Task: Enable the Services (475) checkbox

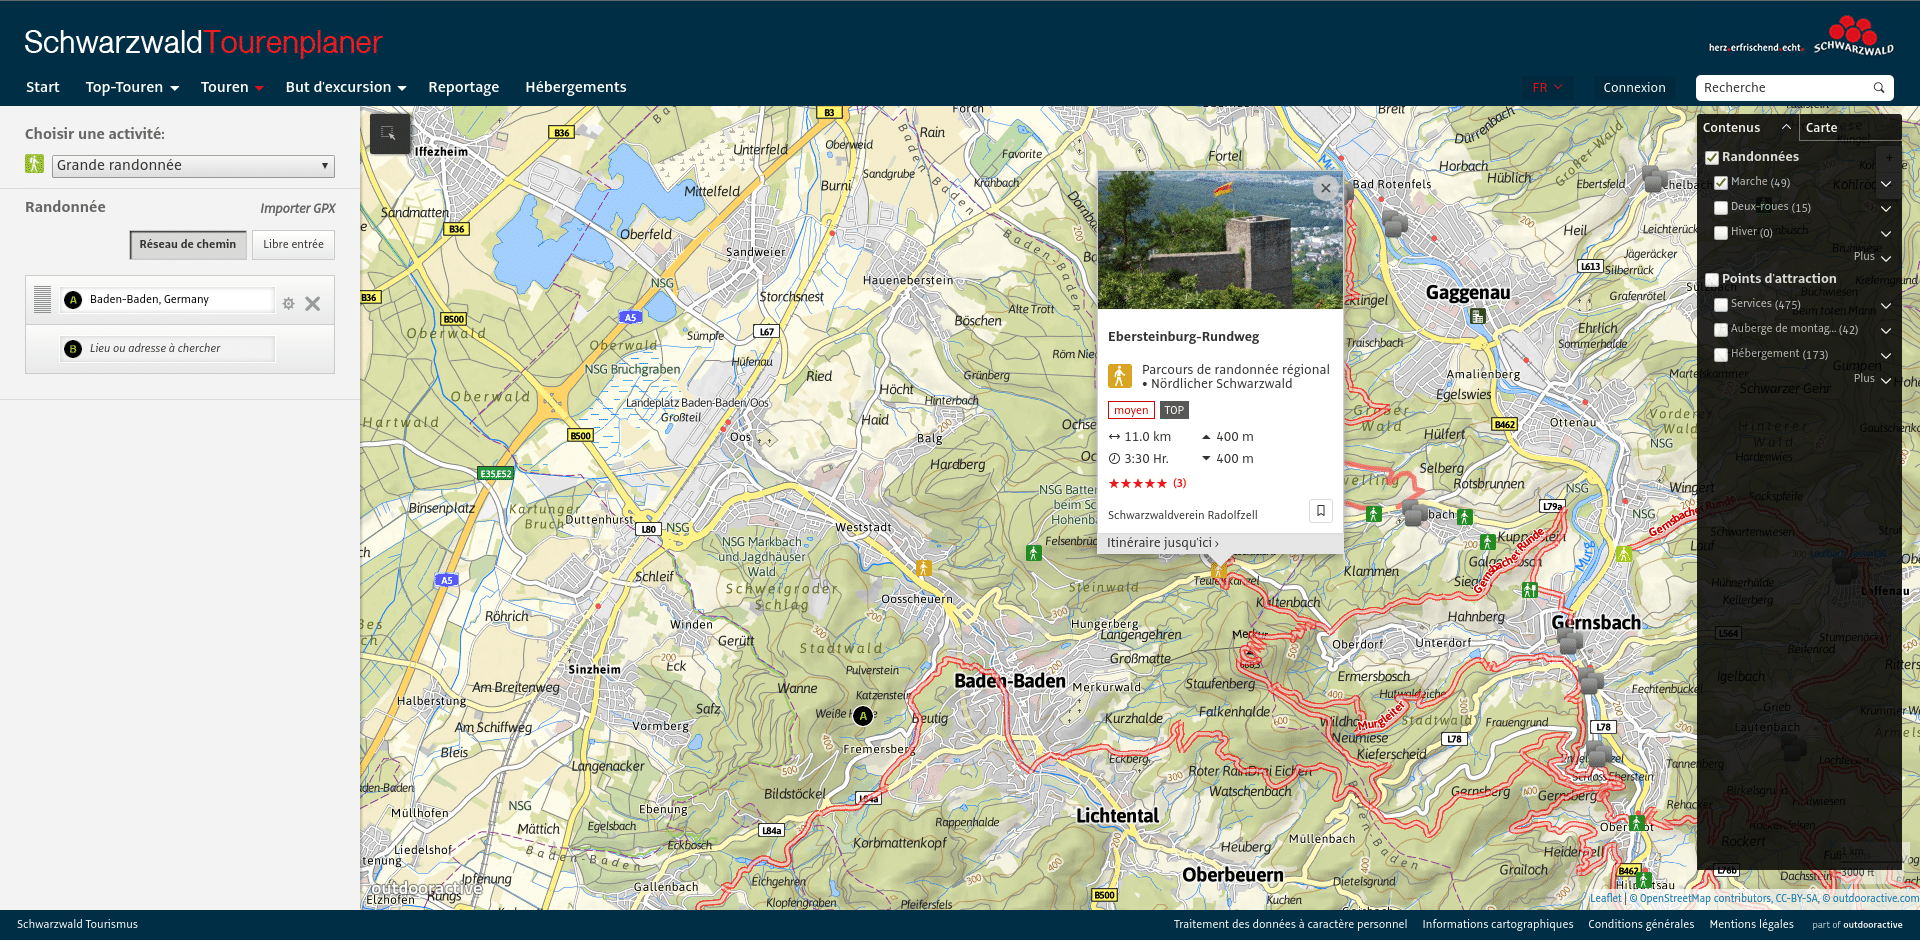Action: [1721, 305]
